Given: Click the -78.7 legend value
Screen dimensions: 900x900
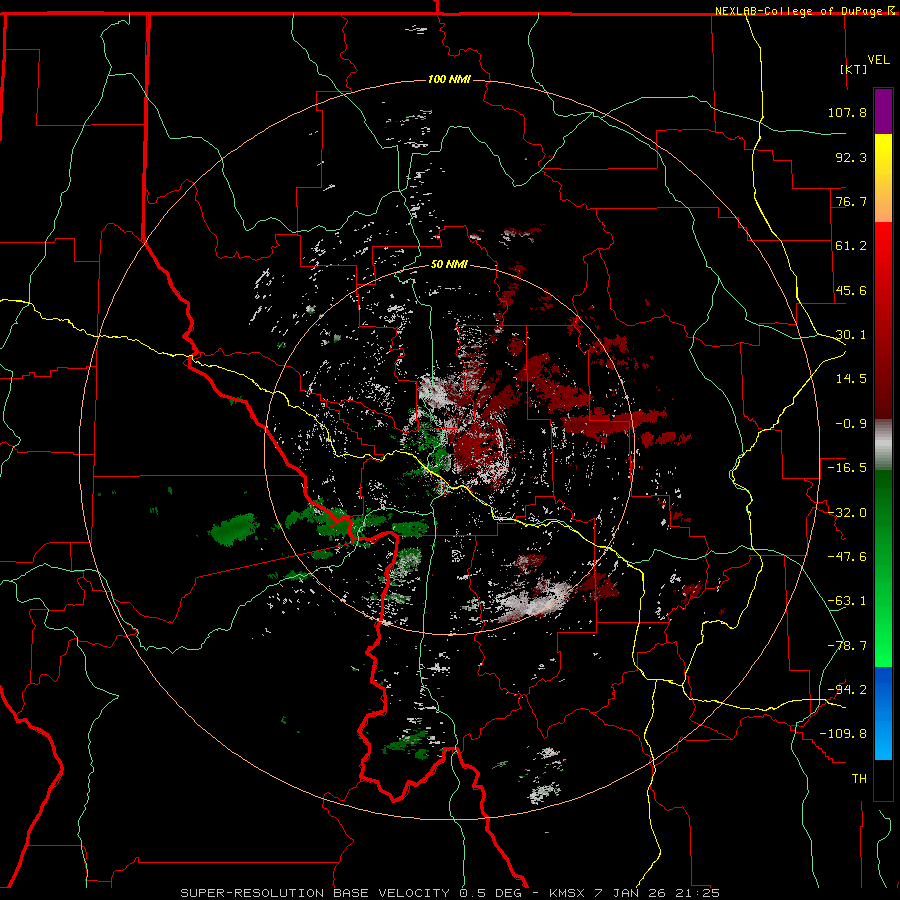Looking at the screenshot, I should pos(847,646).
